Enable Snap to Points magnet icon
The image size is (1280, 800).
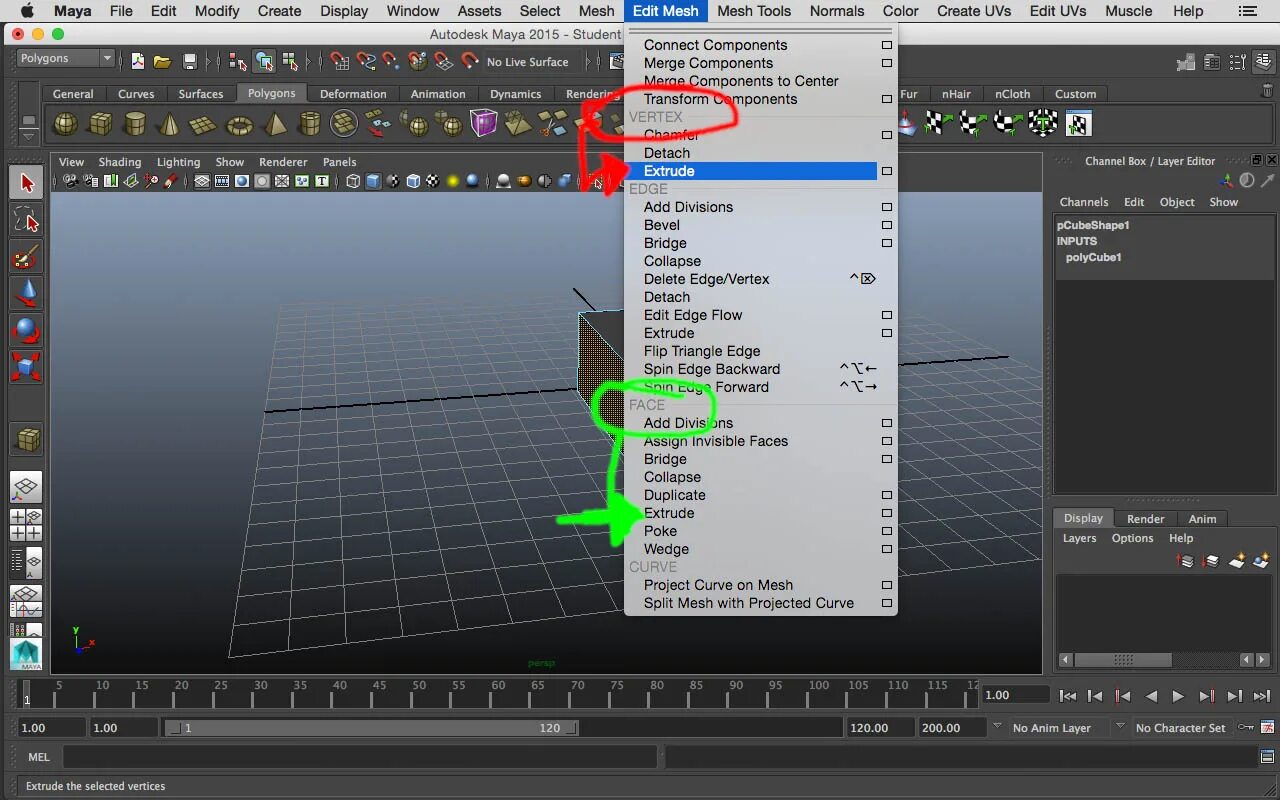pyautogui.click(x=392, y=61)
